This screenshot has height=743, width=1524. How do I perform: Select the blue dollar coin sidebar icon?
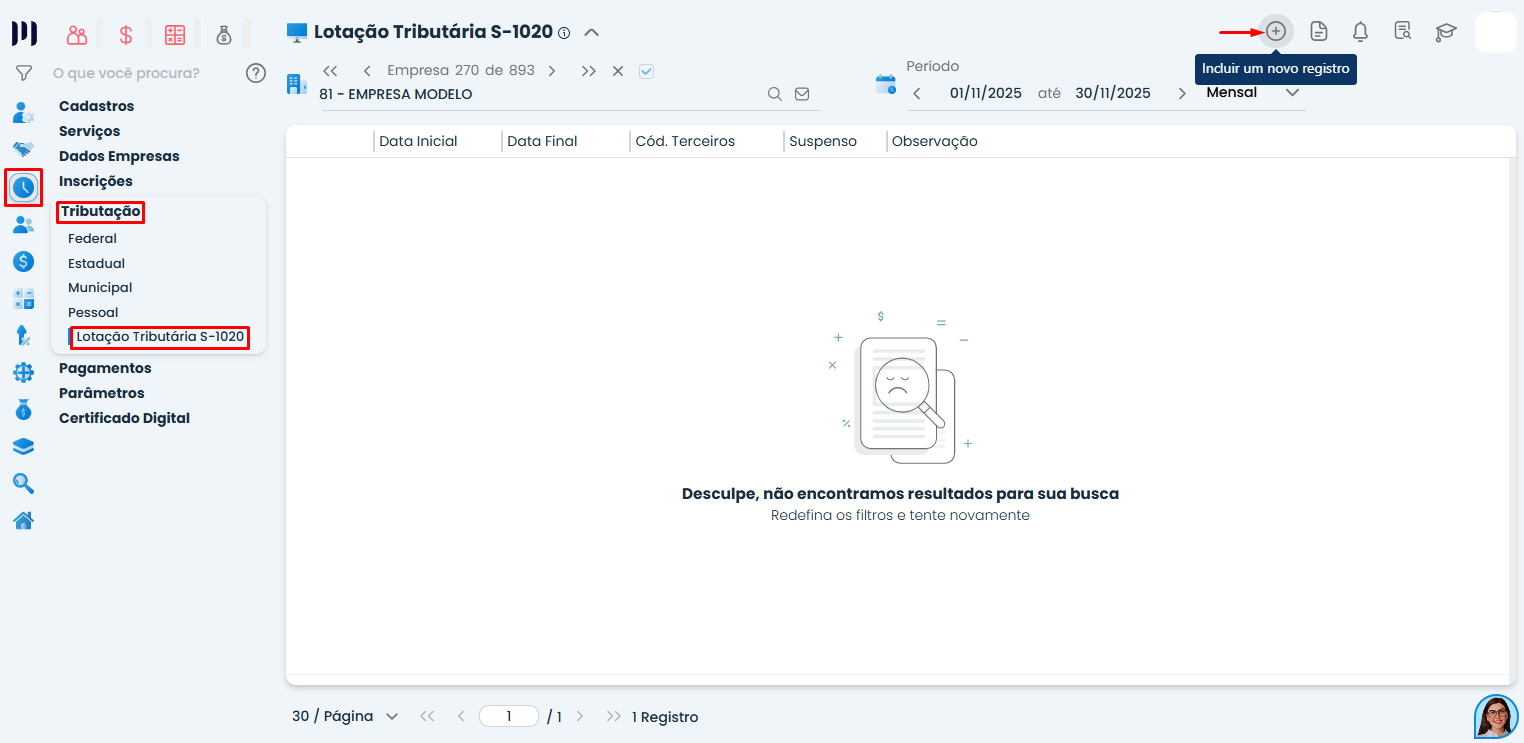(23, 262)
